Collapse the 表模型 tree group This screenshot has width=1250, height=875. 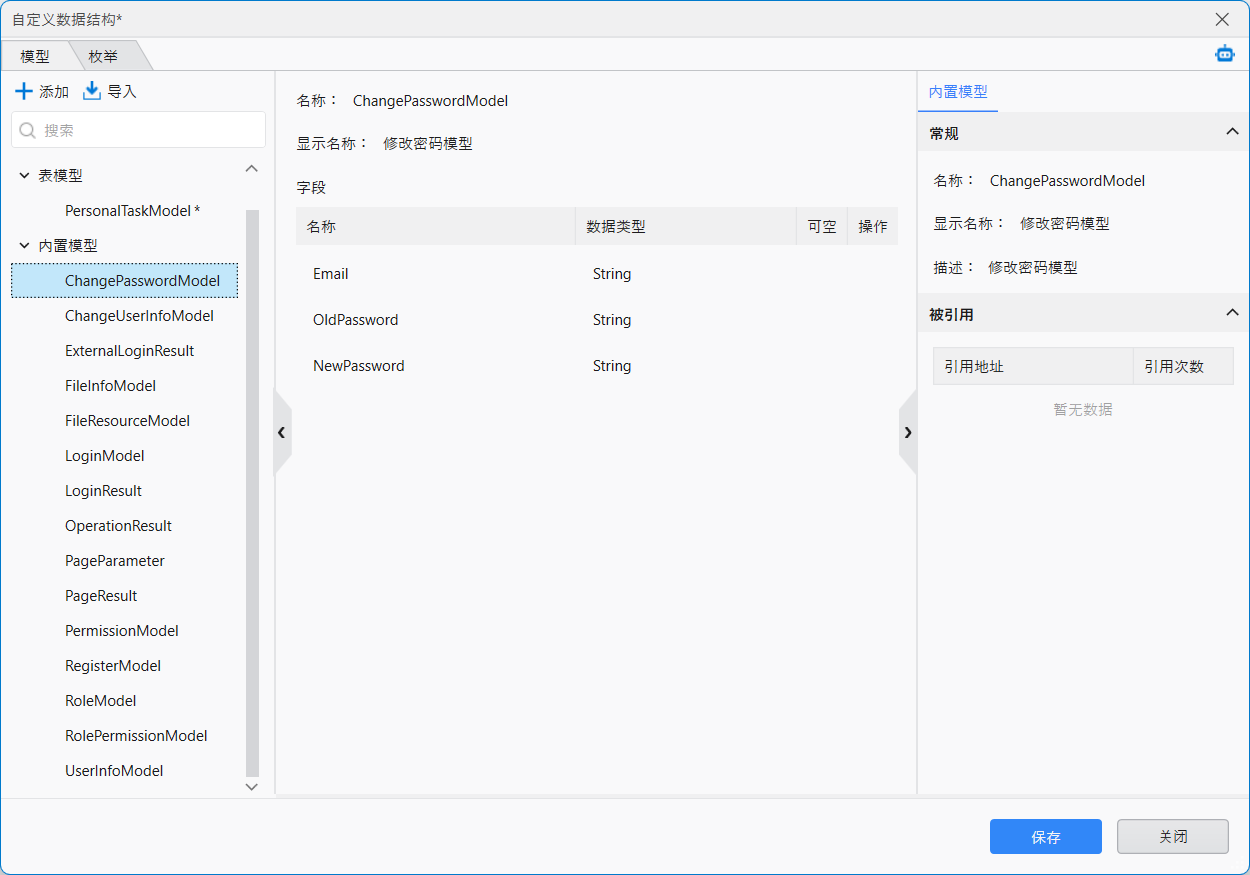tap(25, 176)
